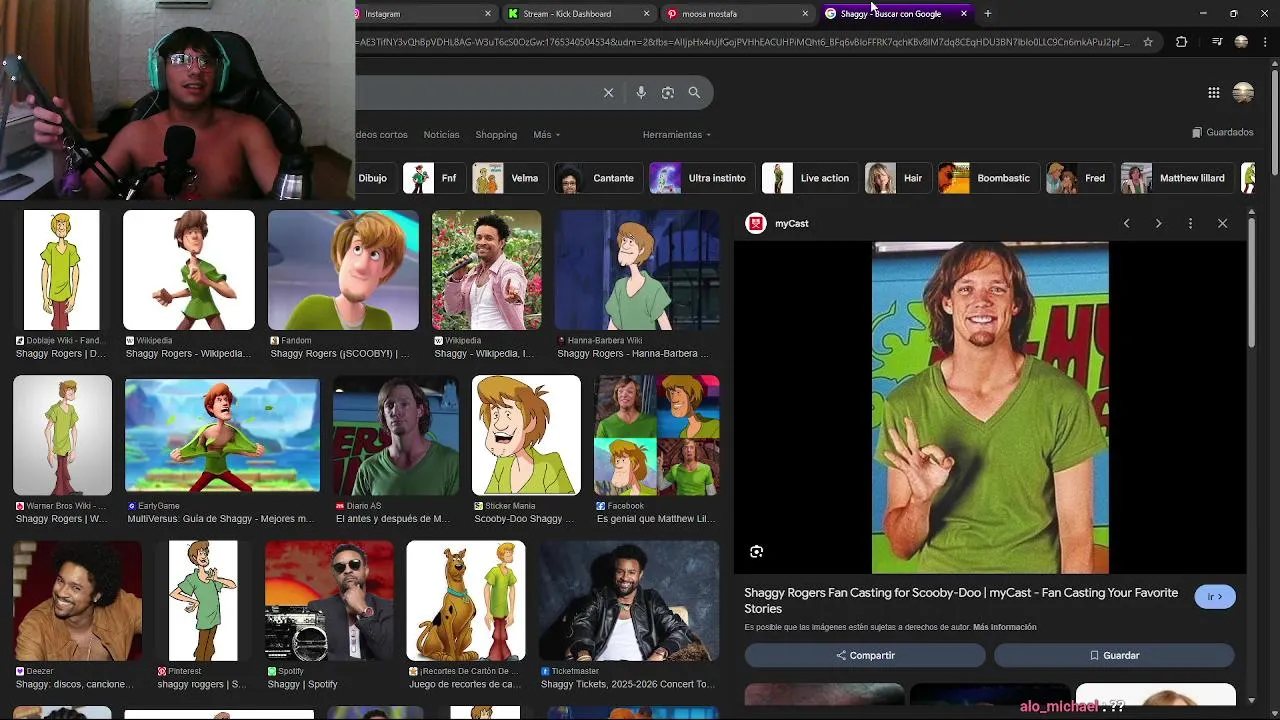
Task: Click inside the Google search input field
Action: 475,92
